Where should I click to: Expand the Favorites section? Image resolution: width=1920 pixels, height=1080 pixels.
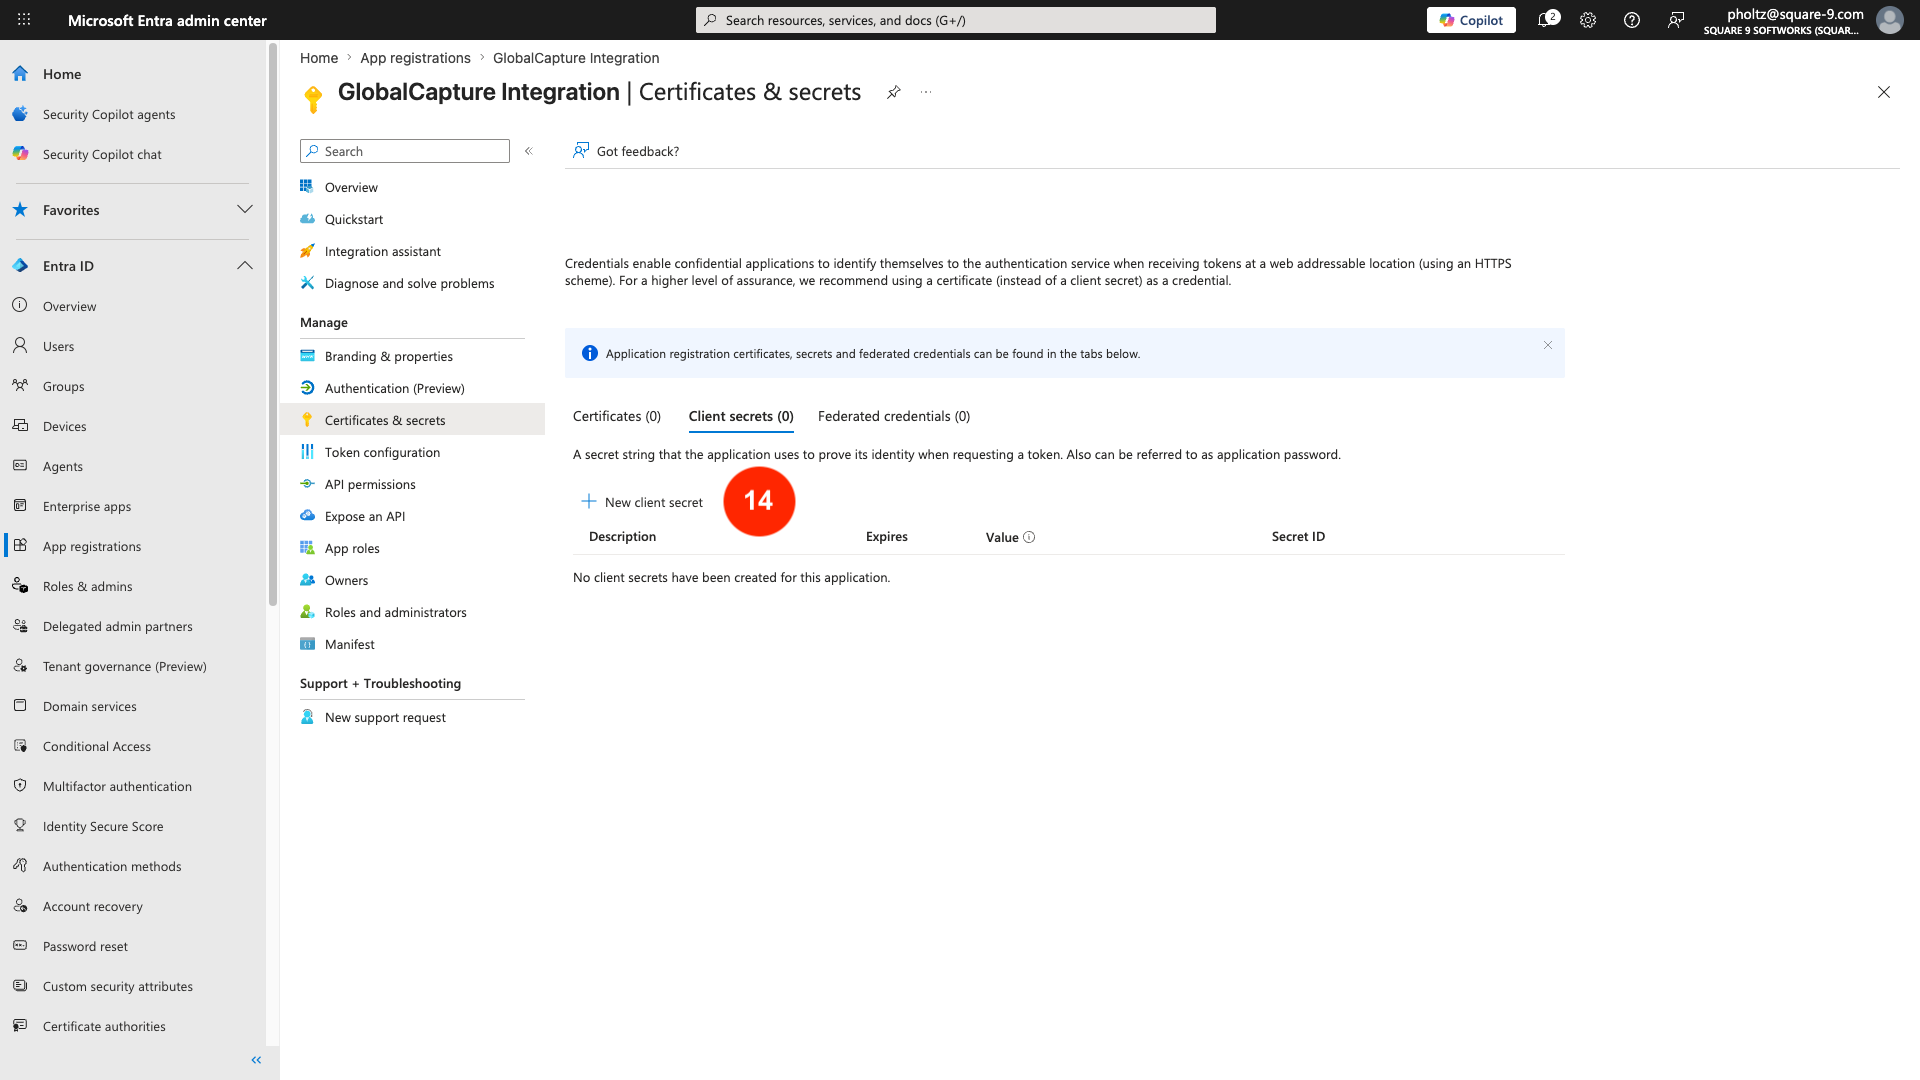pos(245,210)
